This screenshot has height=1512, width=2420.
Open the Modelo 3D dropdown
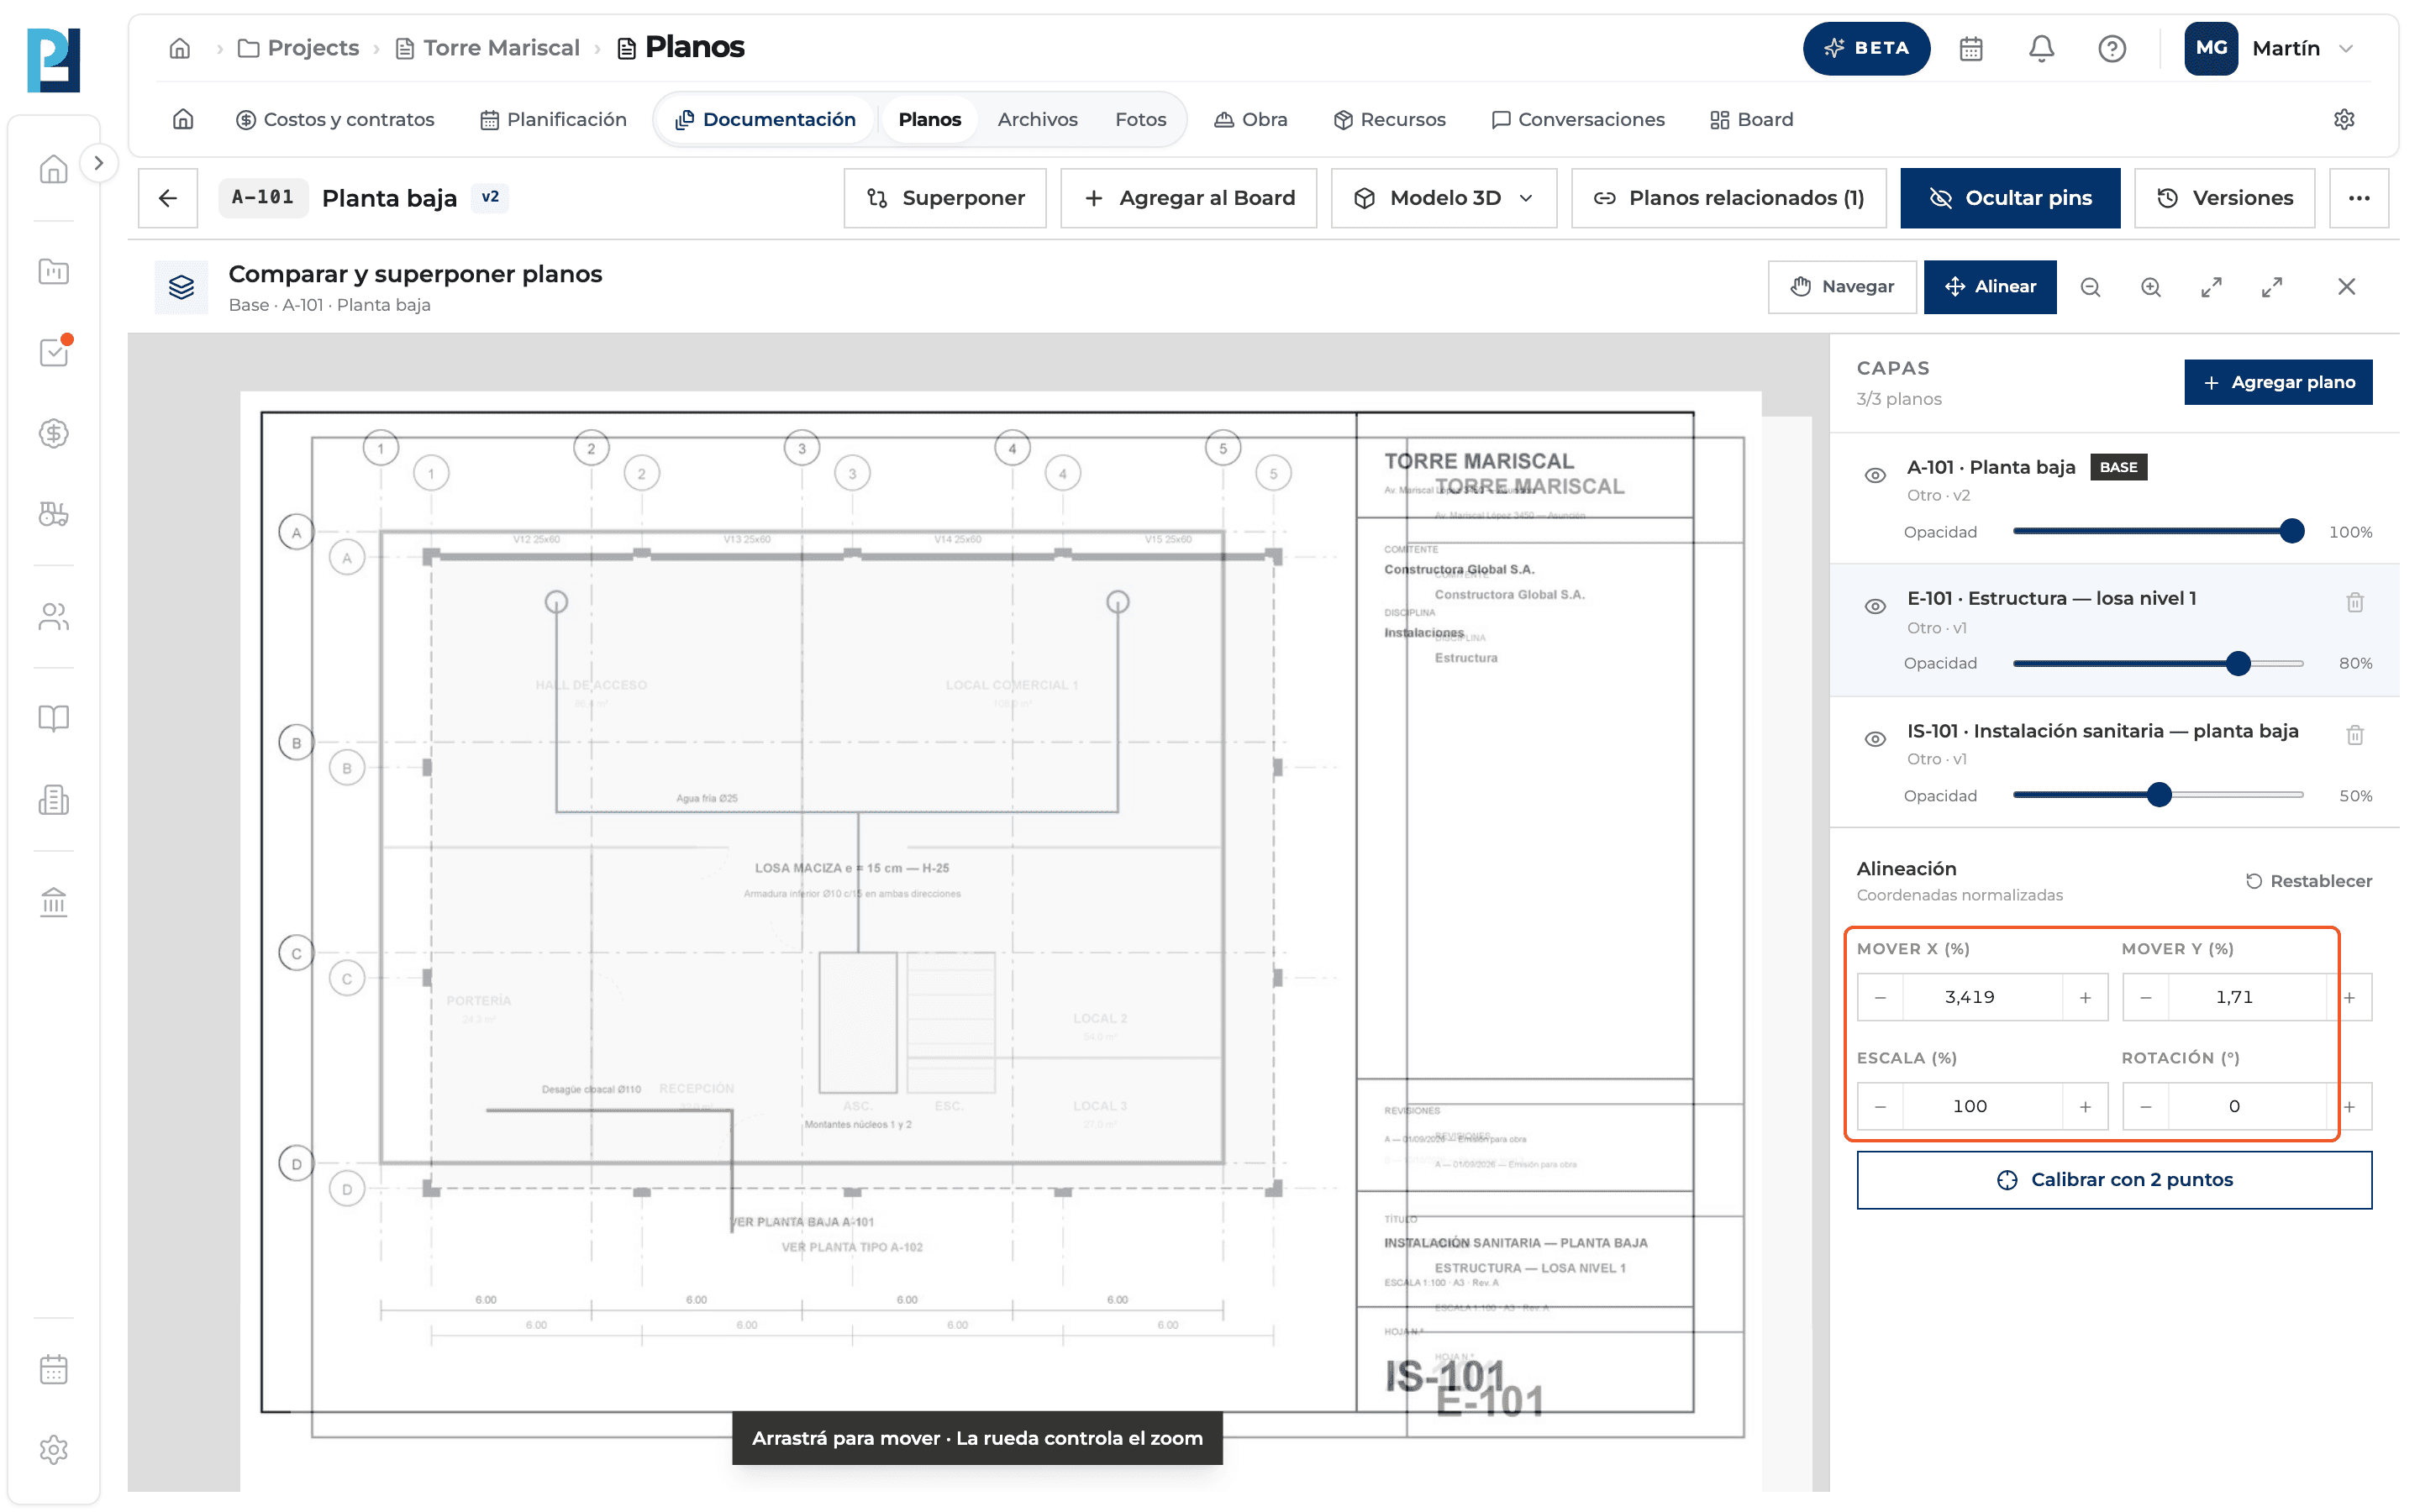[1443, 198]
